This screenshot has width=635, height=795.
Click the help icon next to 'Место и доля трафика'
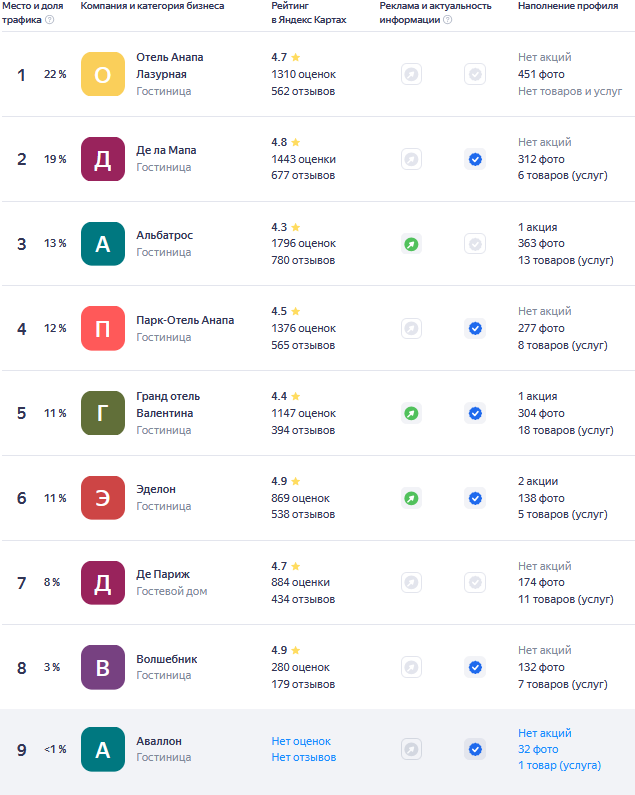(50, 20)
